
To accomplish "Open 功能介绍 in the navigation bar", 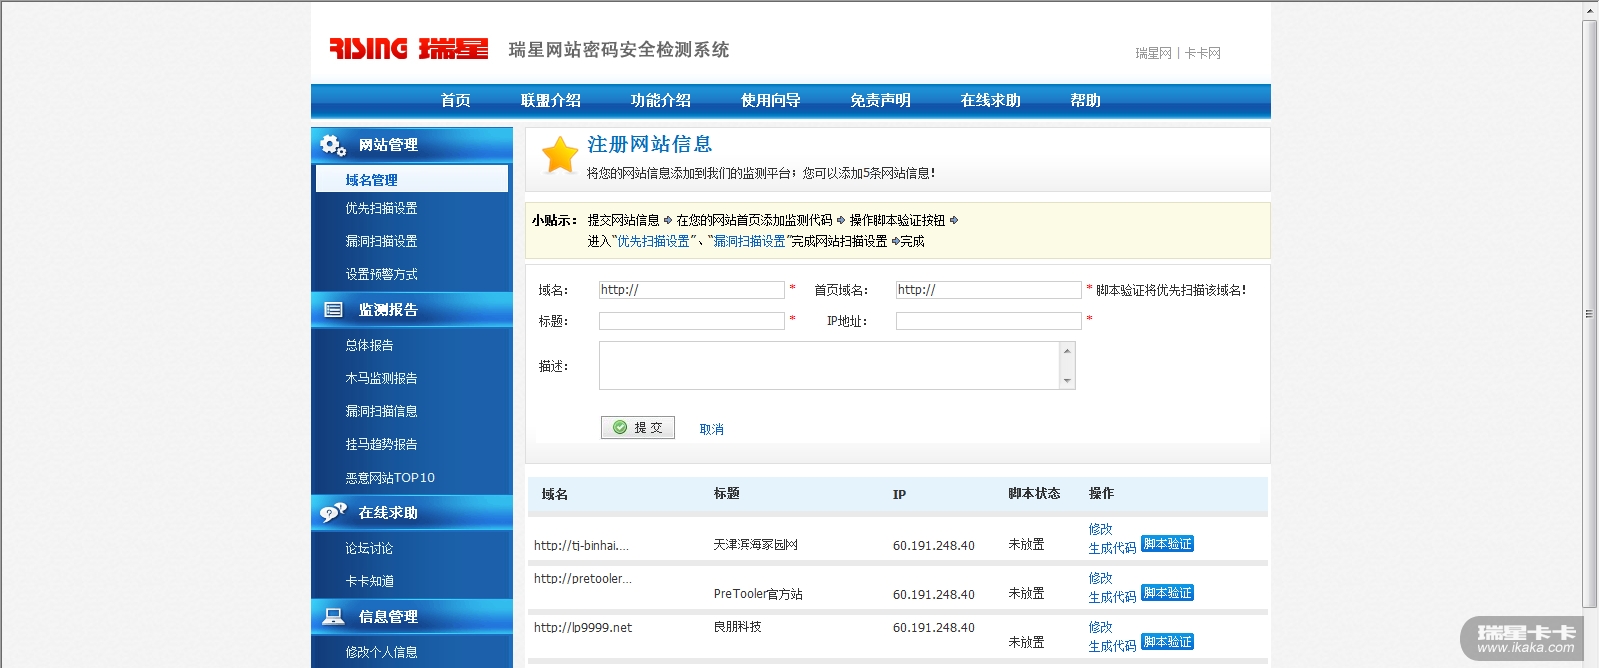I will (660, 100).
